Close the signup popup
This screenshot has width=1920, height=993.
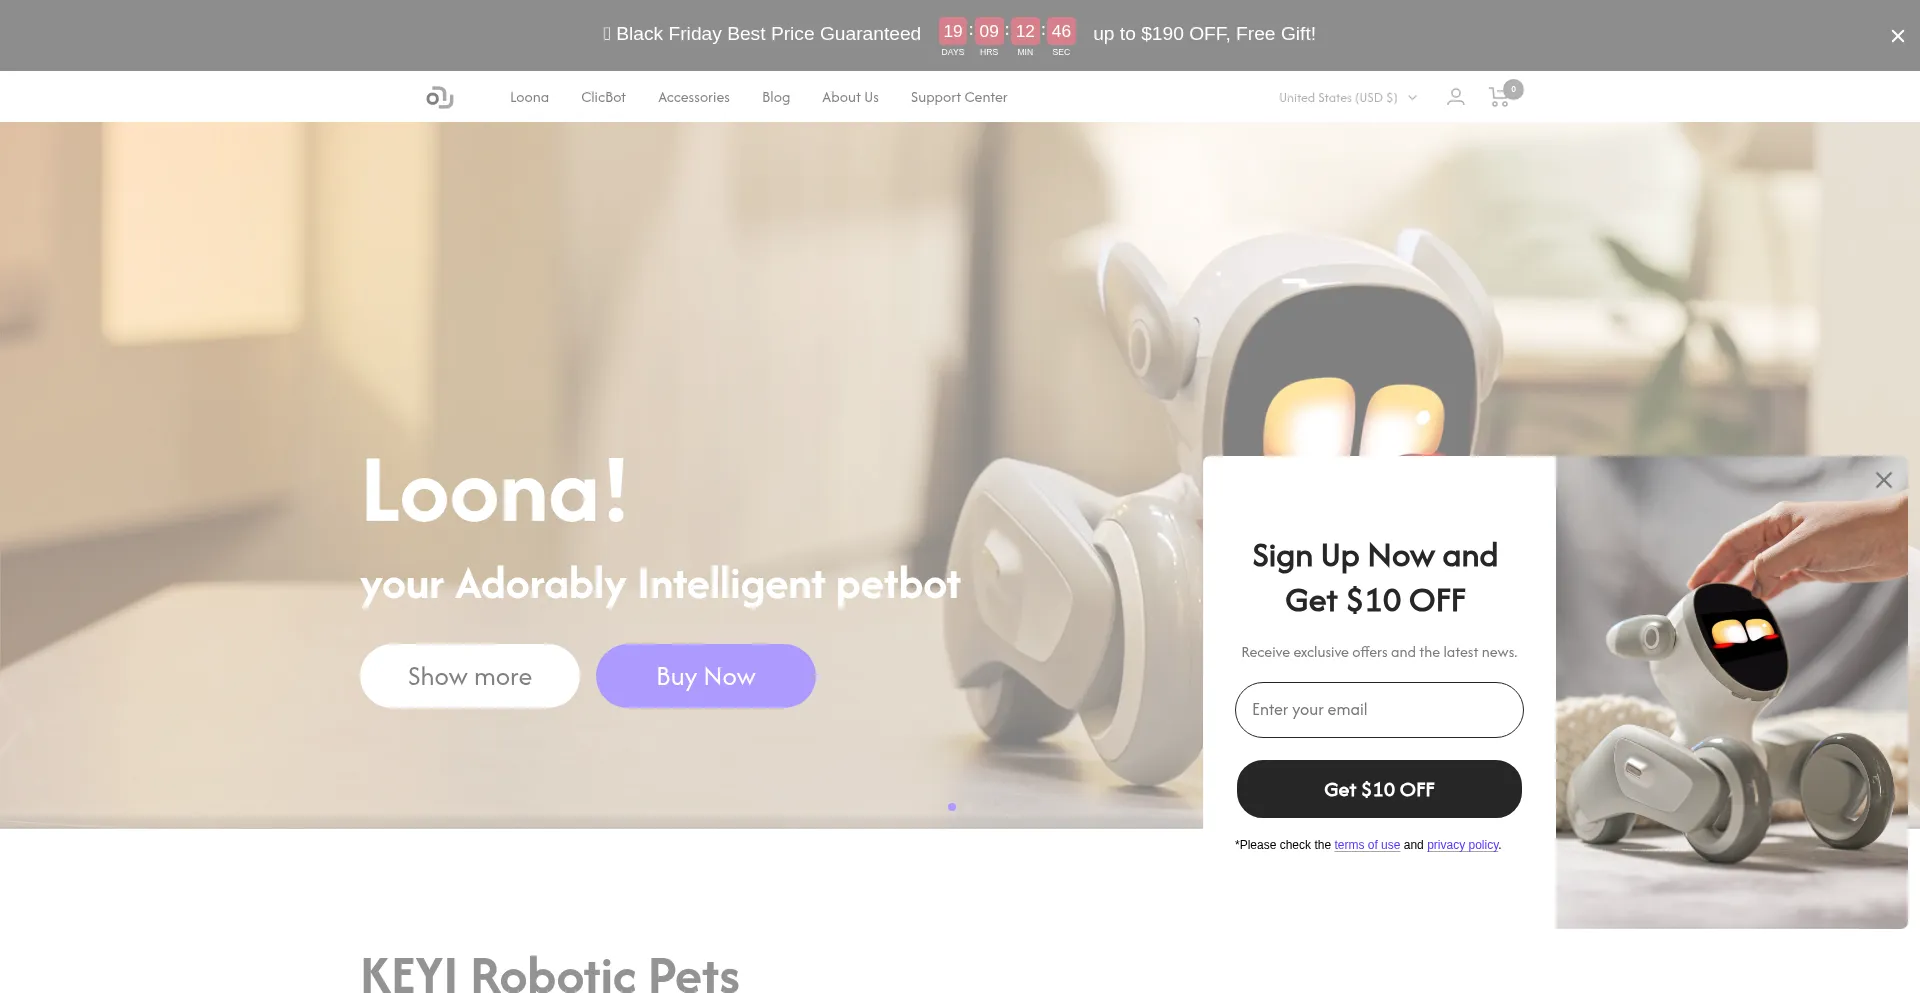click(x=1884, y=480)
